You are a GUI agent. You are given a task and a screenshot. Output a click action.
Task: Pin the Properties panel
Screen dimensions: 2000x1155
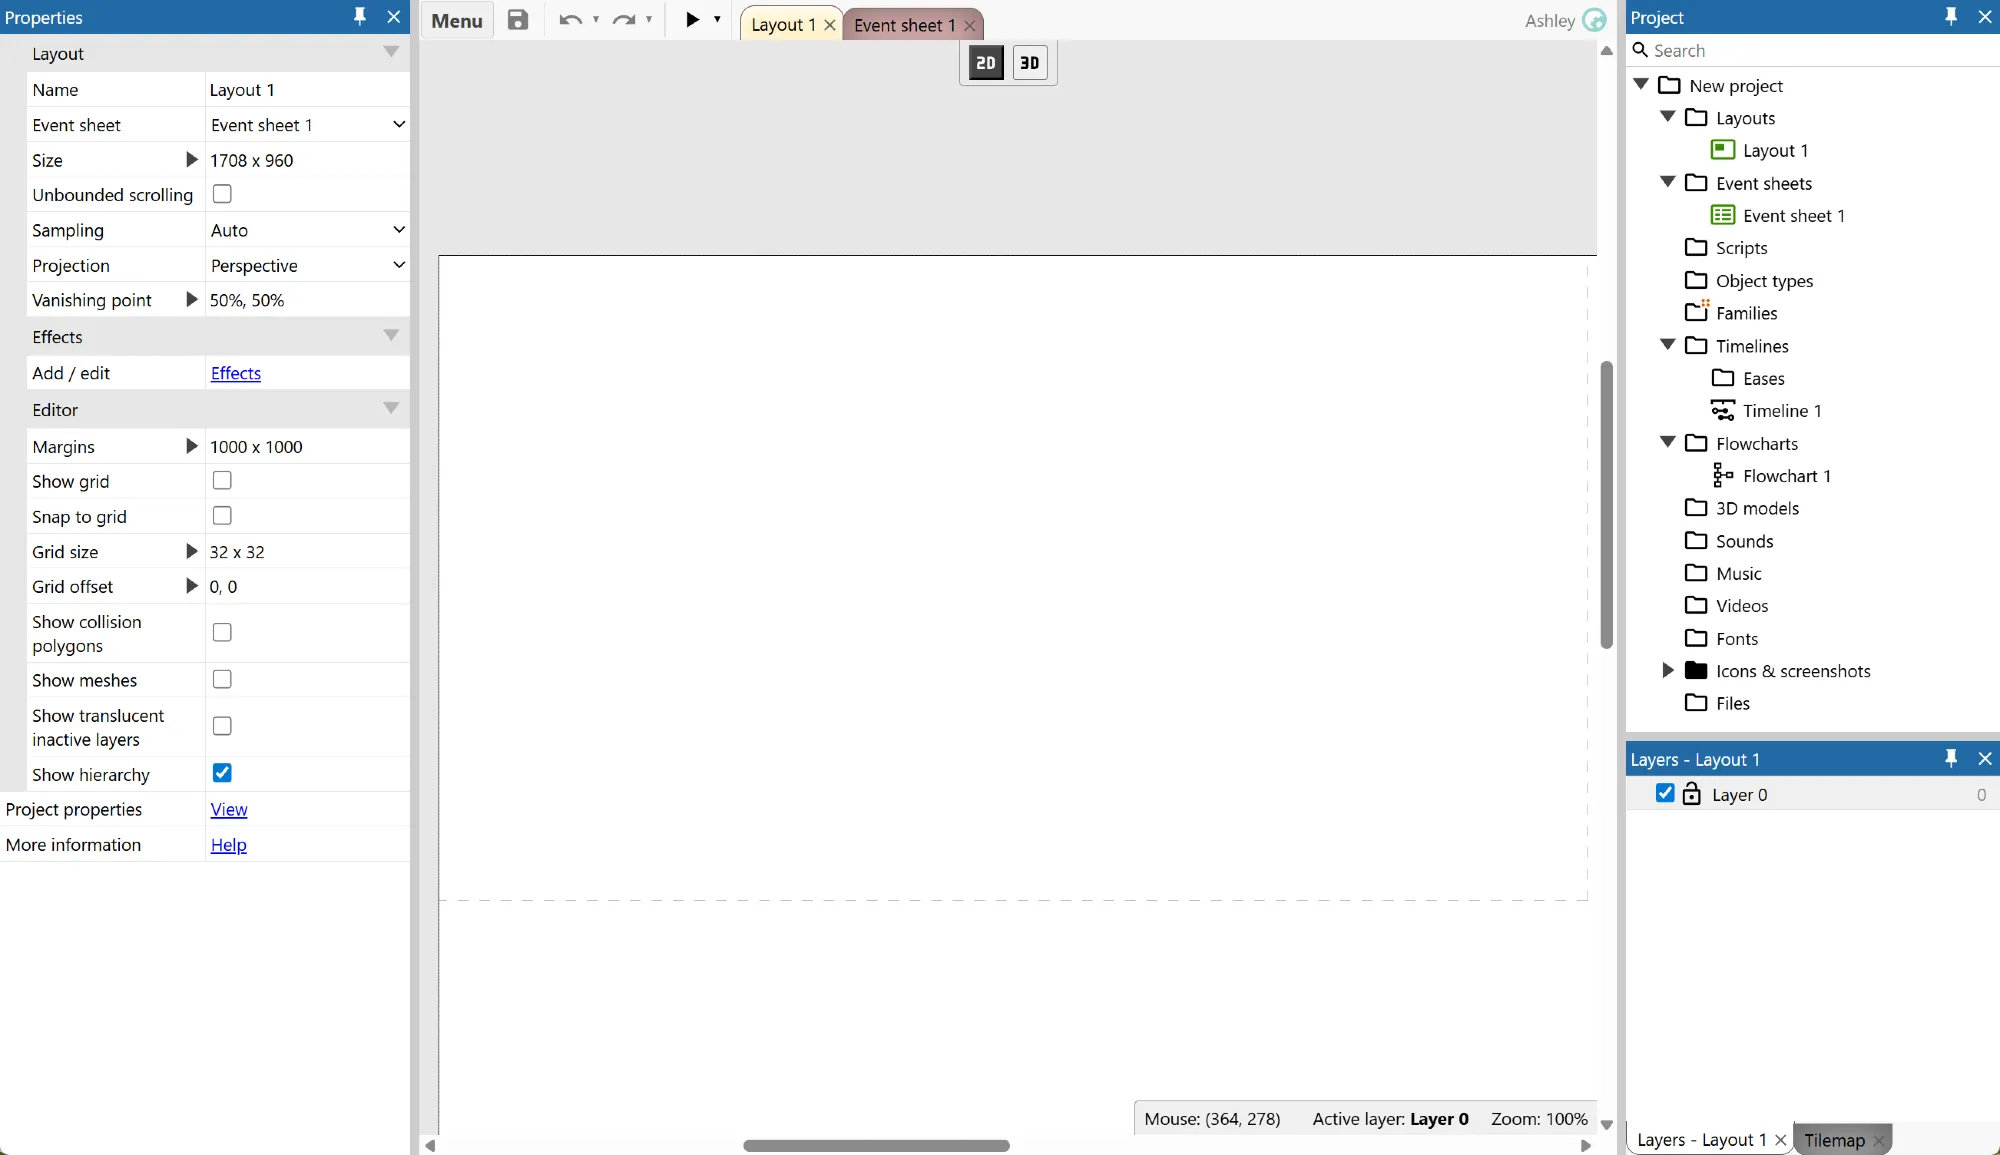tap(360, 17)
